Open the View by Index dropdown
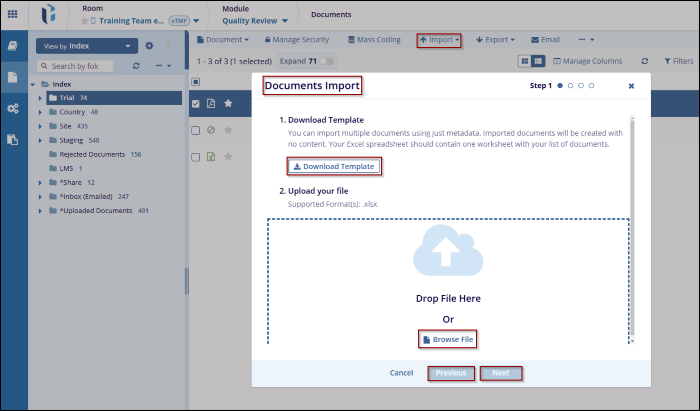Viewport: 700px width, 411px height. click(85, 46)
